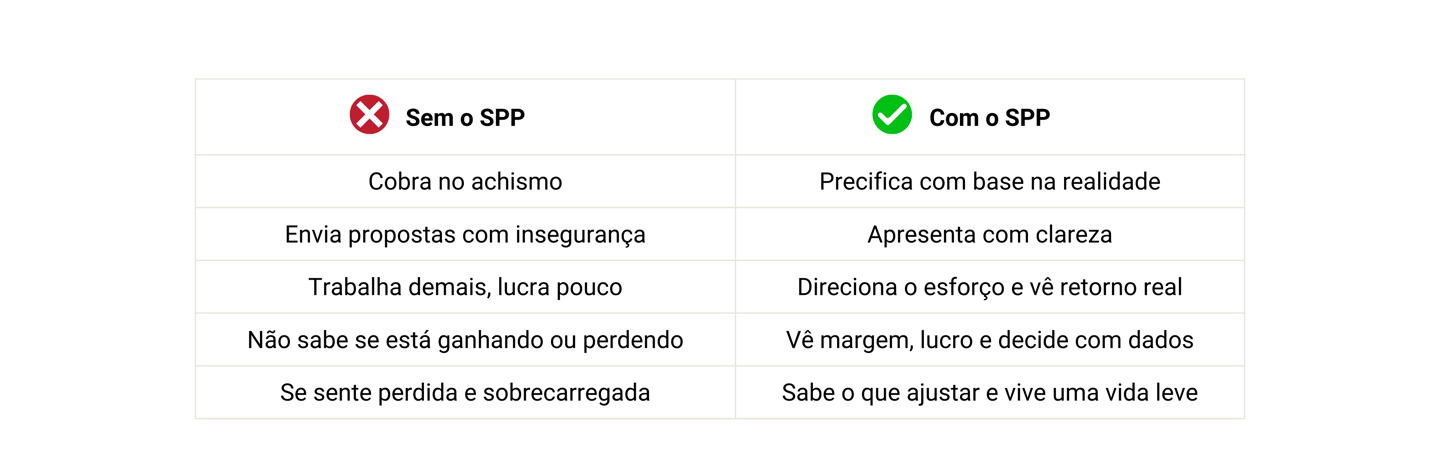Click the word 'dados' in right column
The image size is (1440, 467).
pos(1162,340)
